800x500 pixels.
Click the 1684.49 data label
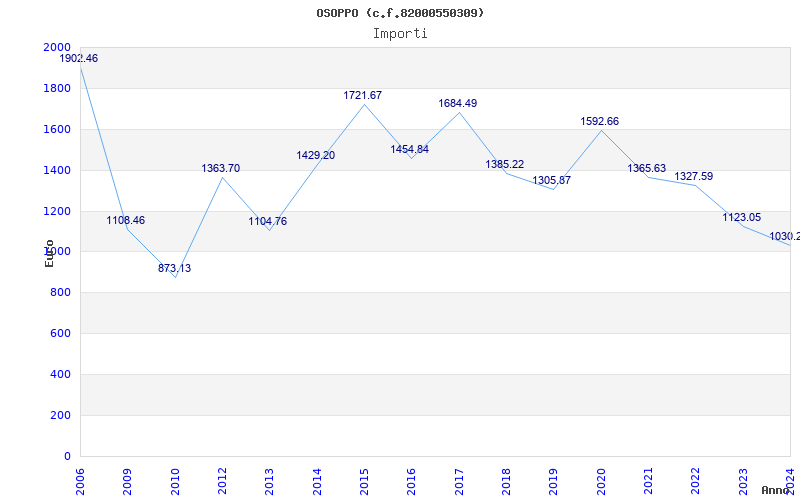(x=458, y=103)
